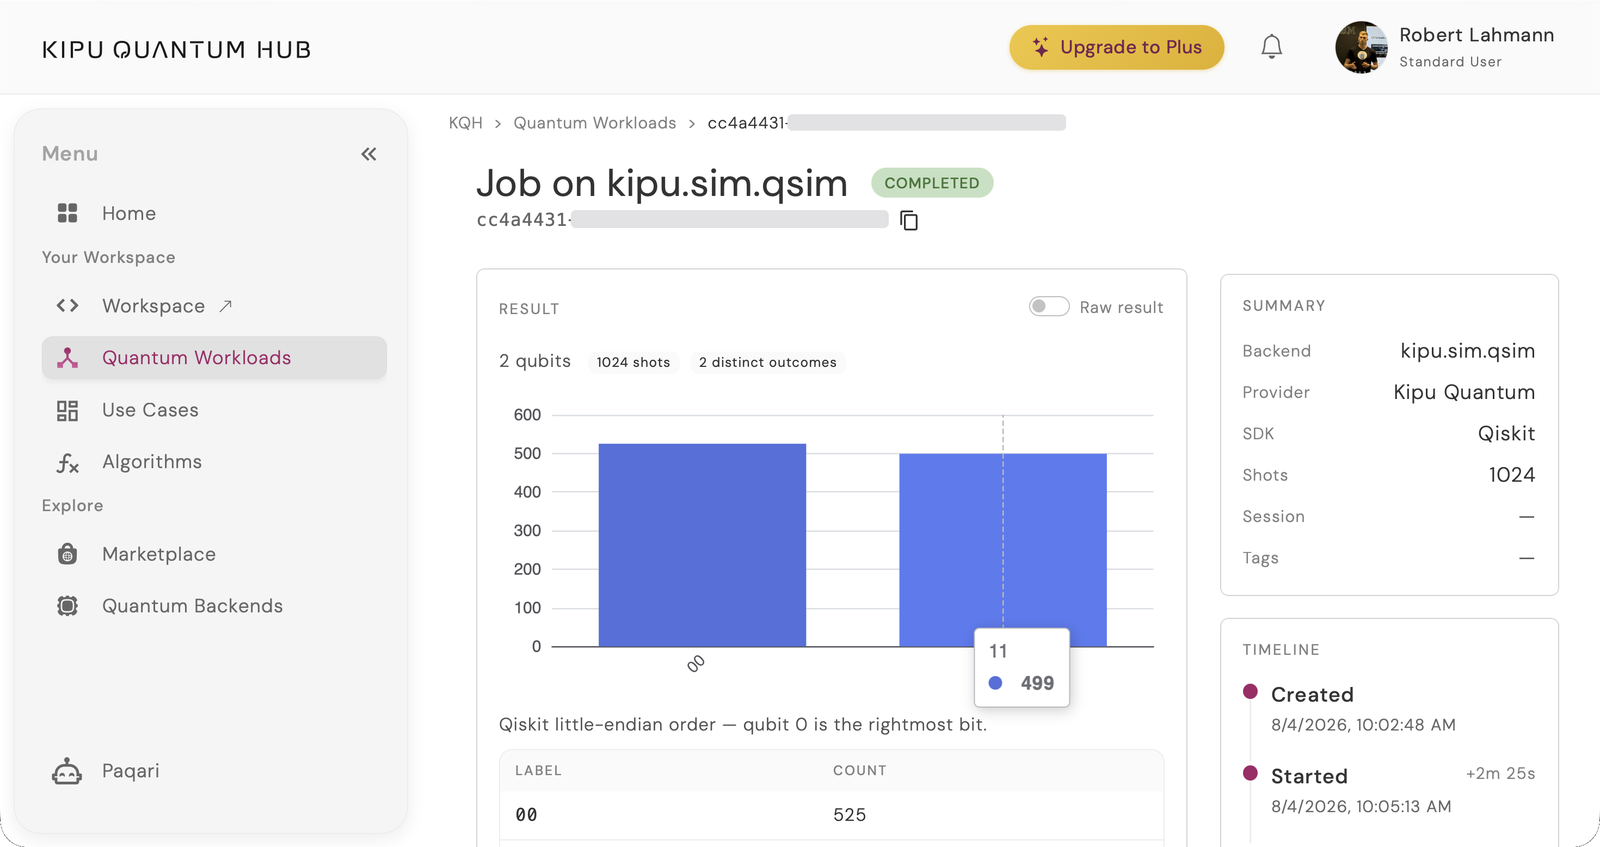Click the COUNT column header
Image resolution: width=1600 pixels, height=847 pixels.
coord(860,770)
